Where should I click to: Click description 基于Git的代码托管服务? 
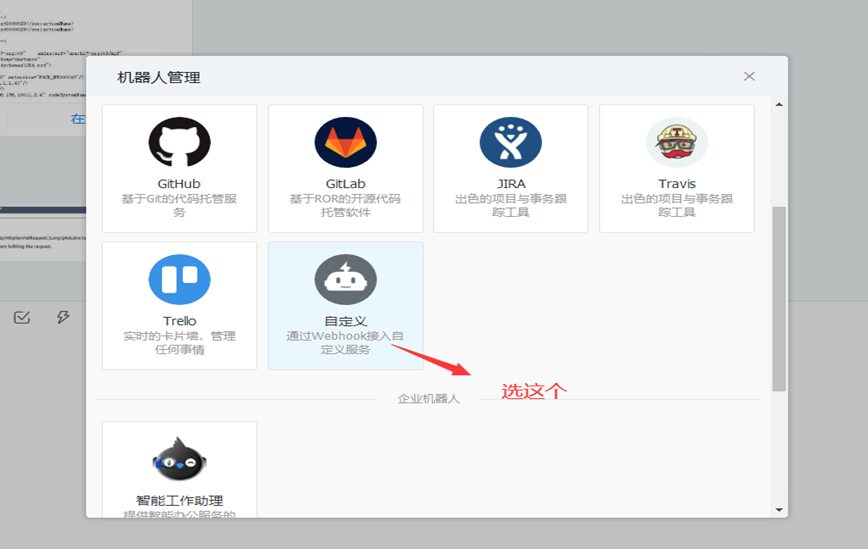tap(179, 205)
